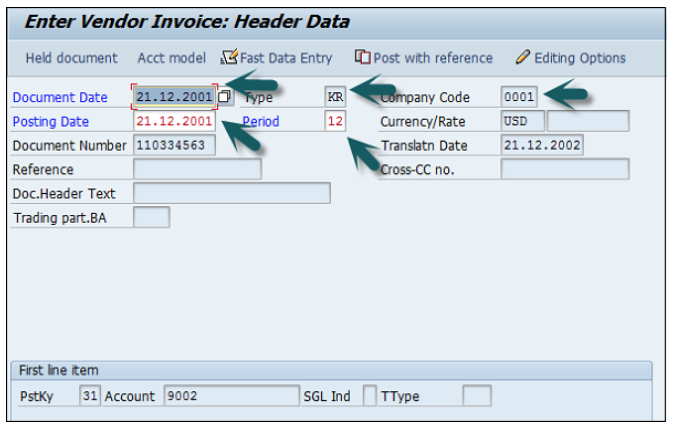Open the Document Date value help icon
The image size is (674, 427).
click(225, 97)
